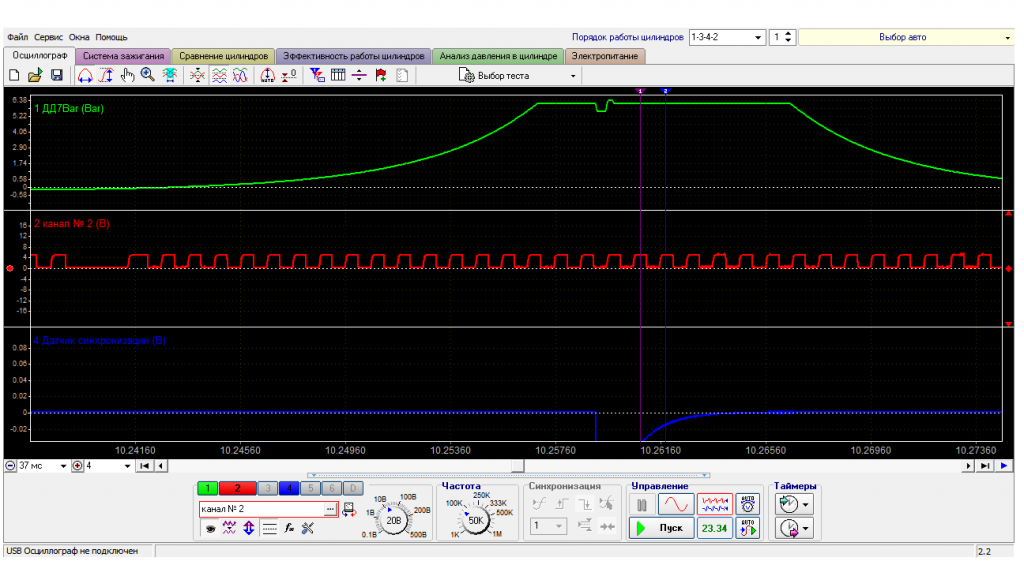Open the Выбор теста dropdown
Image resolution: width=1024 pixels, height=561 pixels.
click(x=573, y=76)
